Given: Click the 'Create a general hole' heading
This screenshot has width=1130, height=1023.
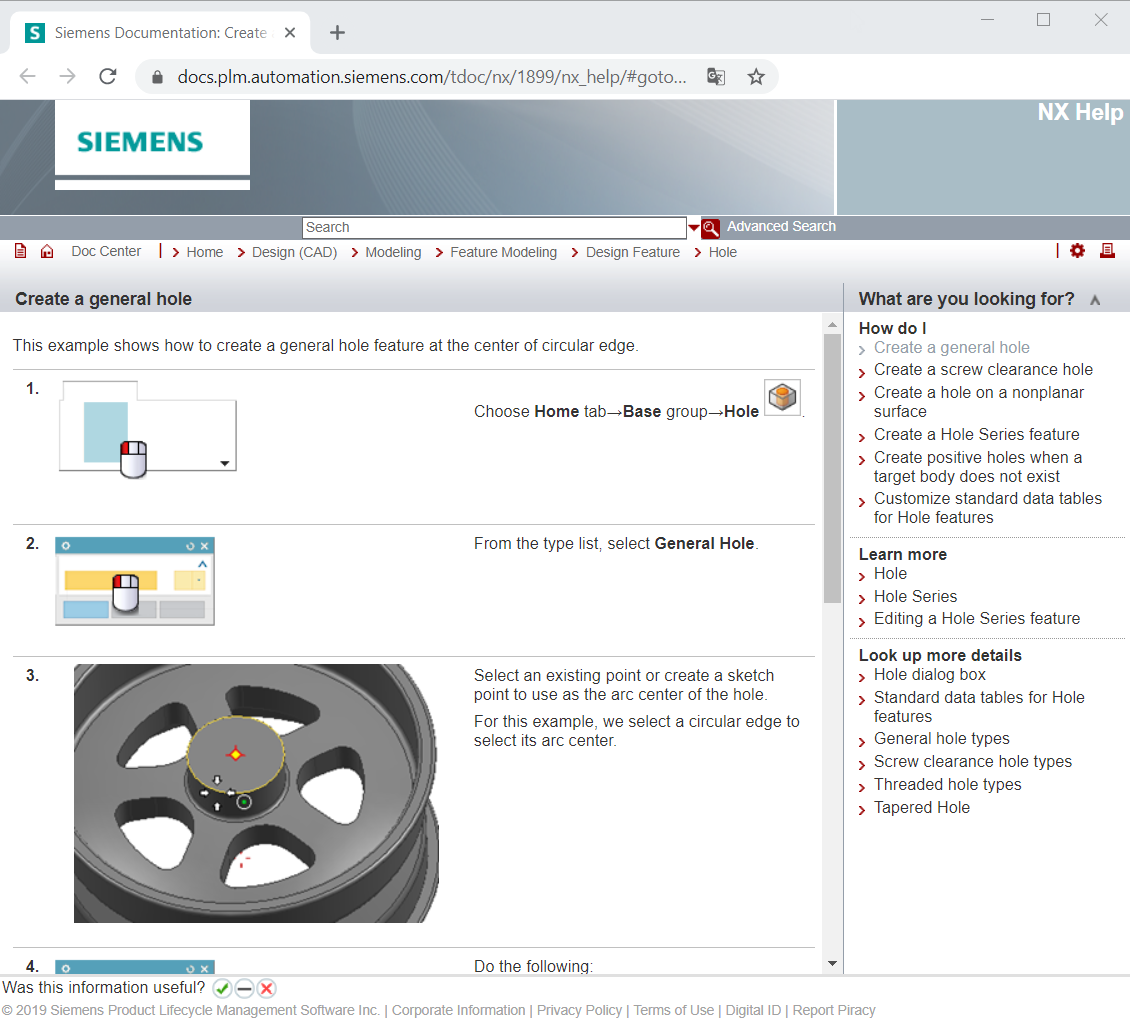Looking at the screenshot, I should [x=104, y=299].
